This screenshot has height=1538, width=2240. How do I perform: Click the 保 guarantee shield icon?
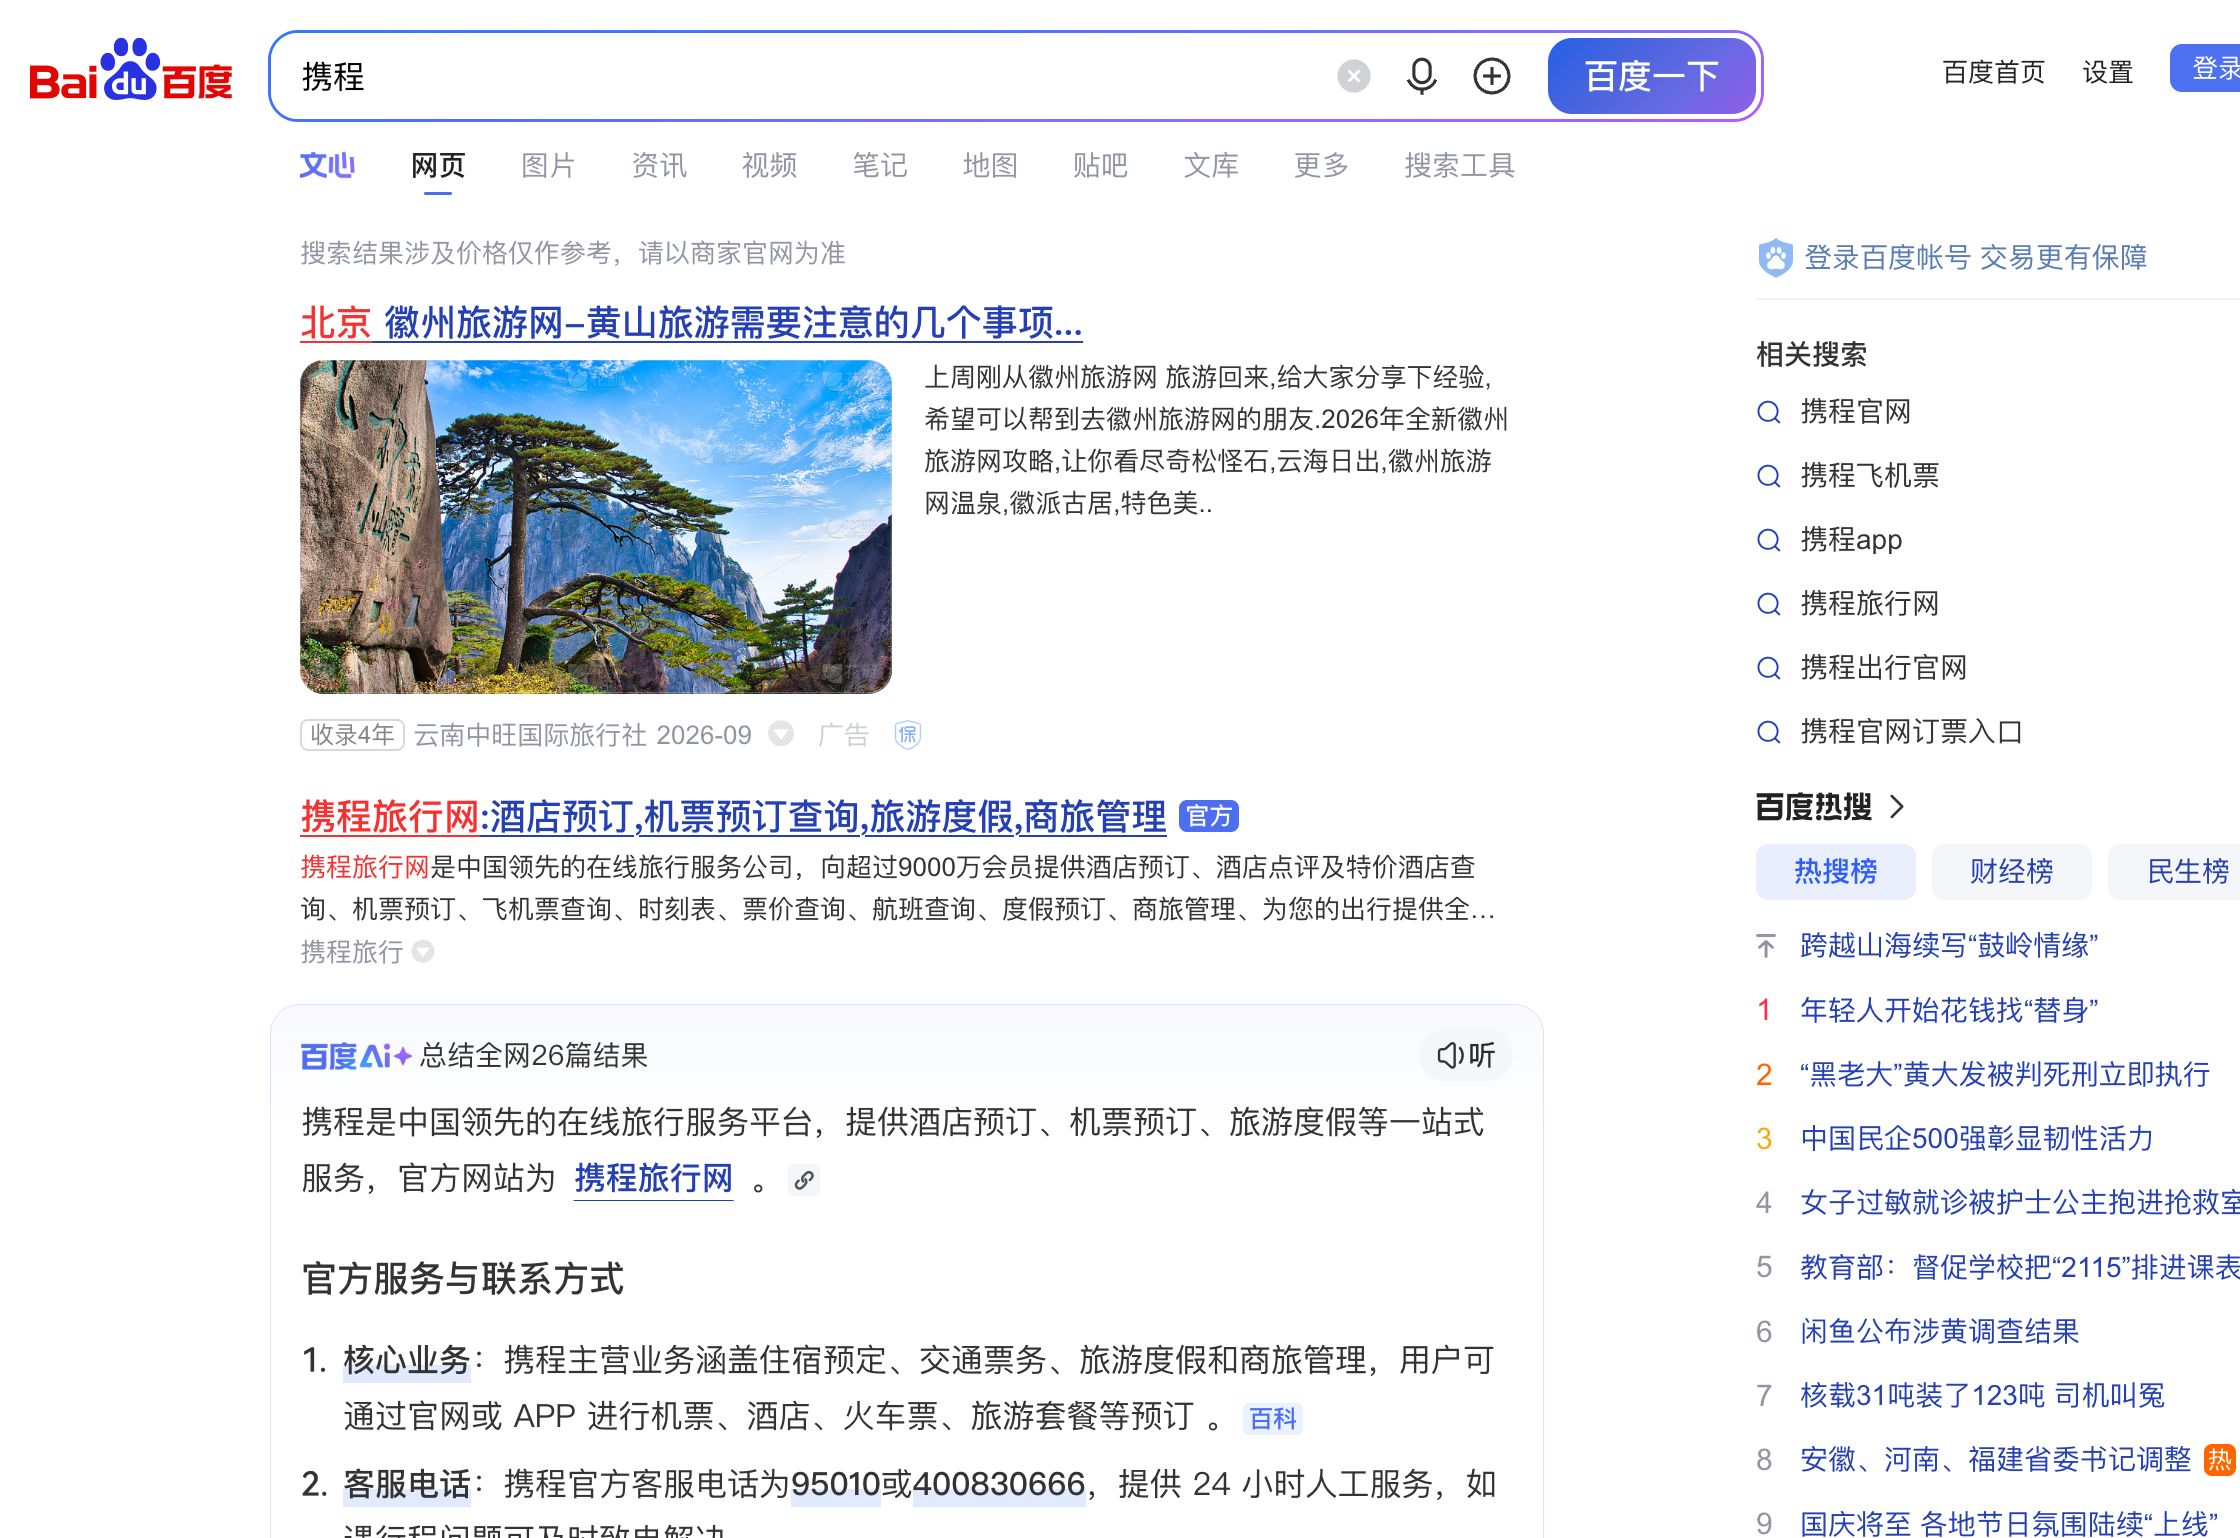(907, 735)
